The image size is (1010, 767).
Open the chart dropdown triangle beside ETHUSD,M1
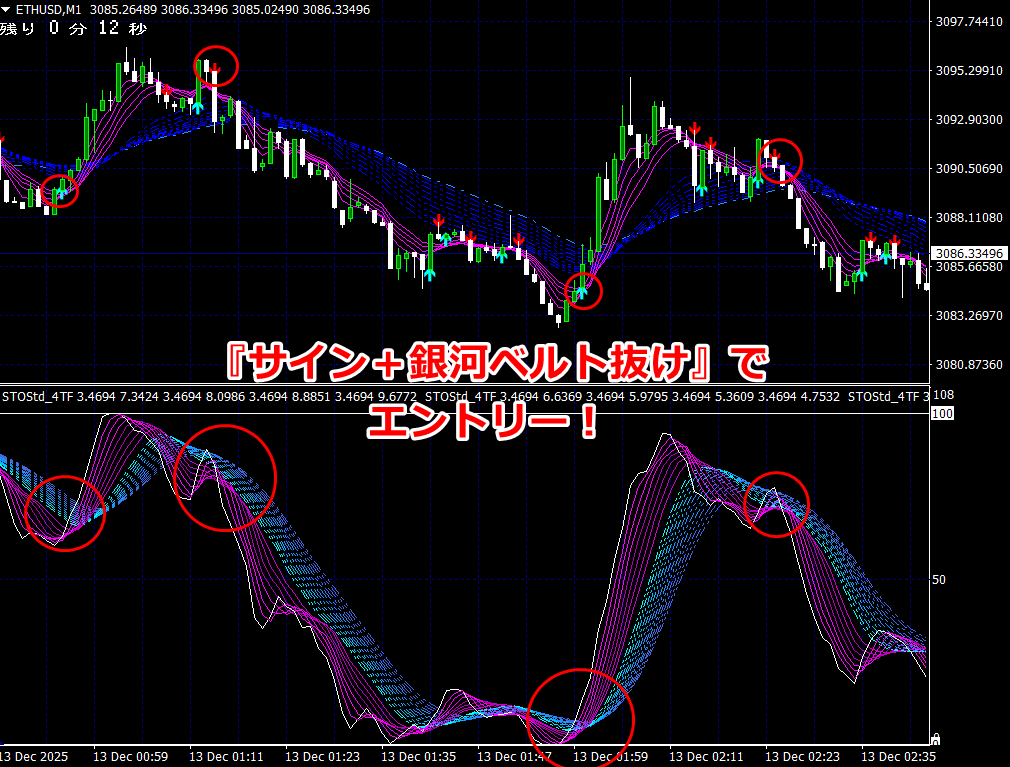click(x=6, y=10)
